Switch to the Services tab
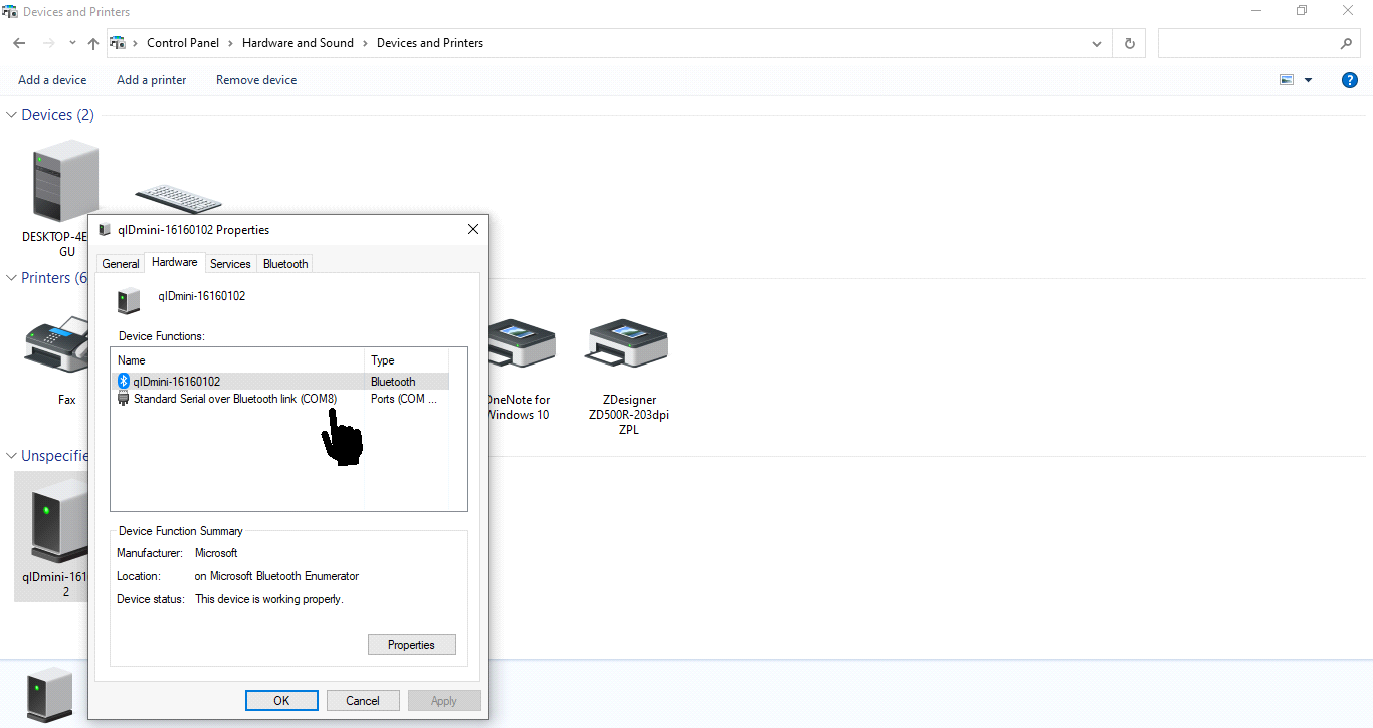The width and height of the screenshot is (1373, 728). pyautogui.click(x=230, y=264)
